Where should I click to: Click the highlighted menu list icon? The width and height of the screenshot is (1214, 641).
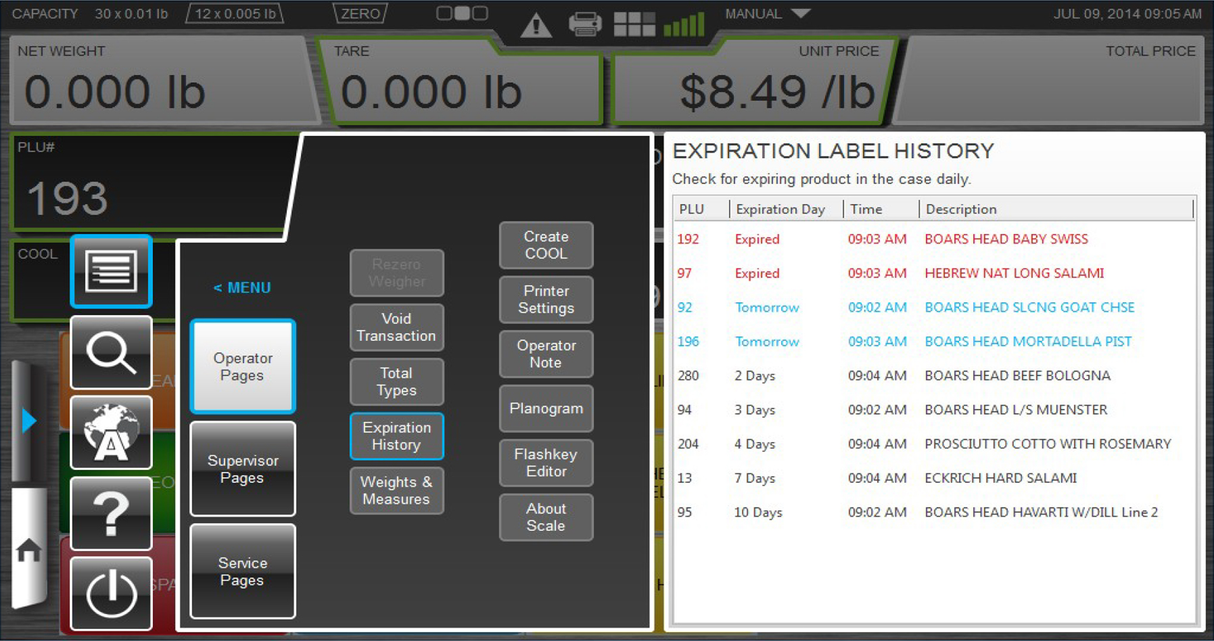pyautogui.click(x=110, y=271)
